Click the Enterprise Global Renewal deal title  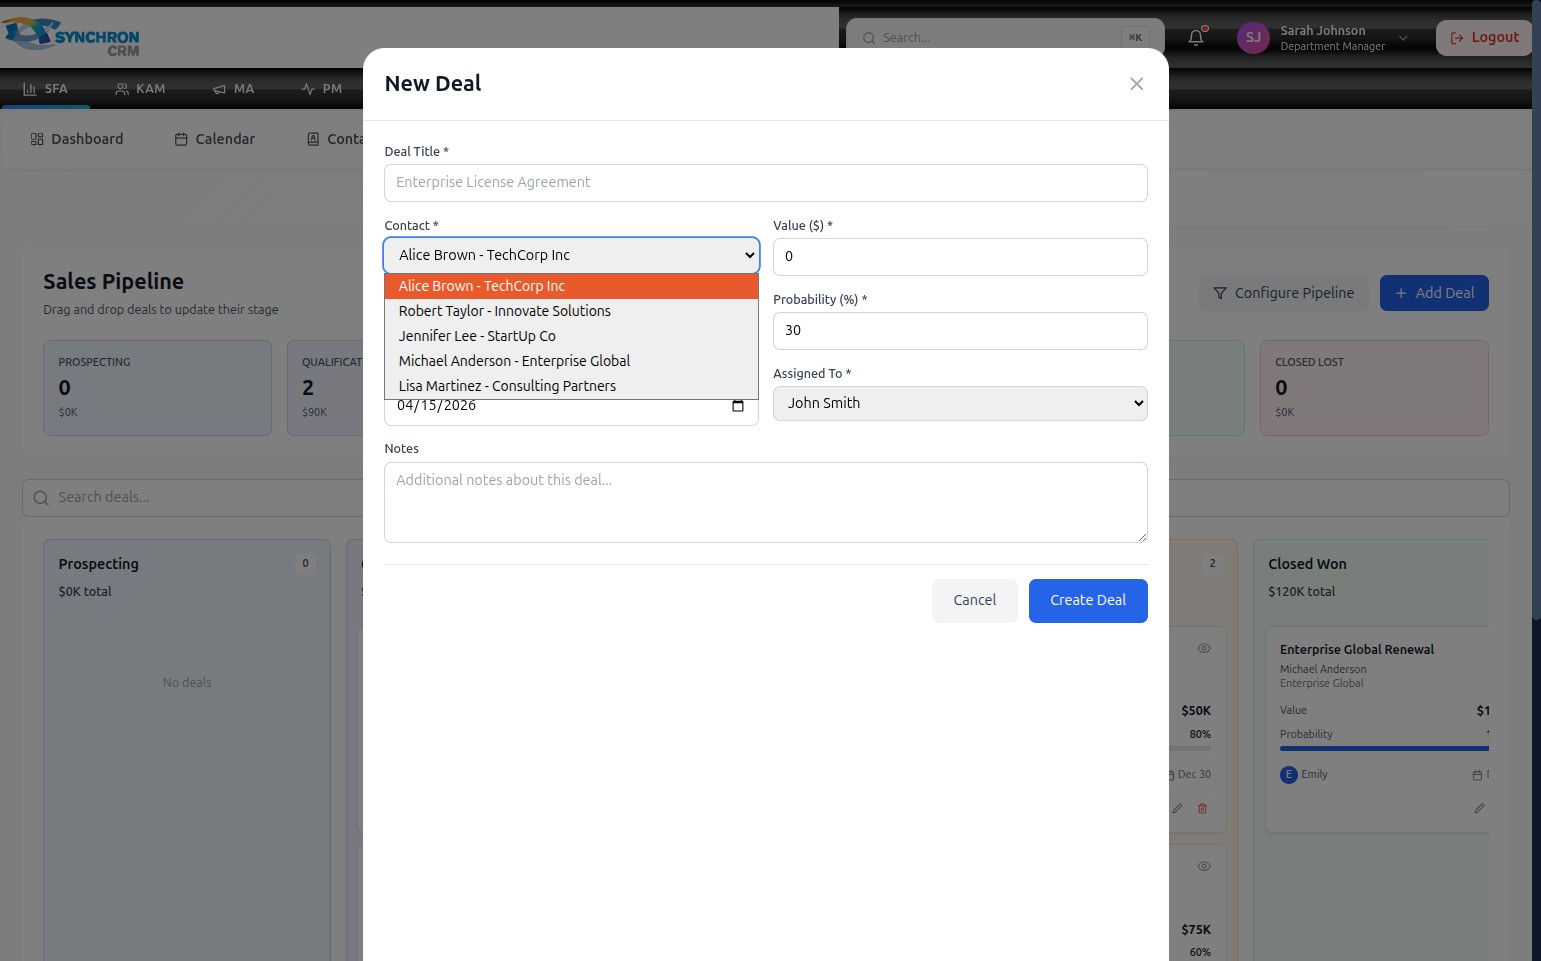1357,650
